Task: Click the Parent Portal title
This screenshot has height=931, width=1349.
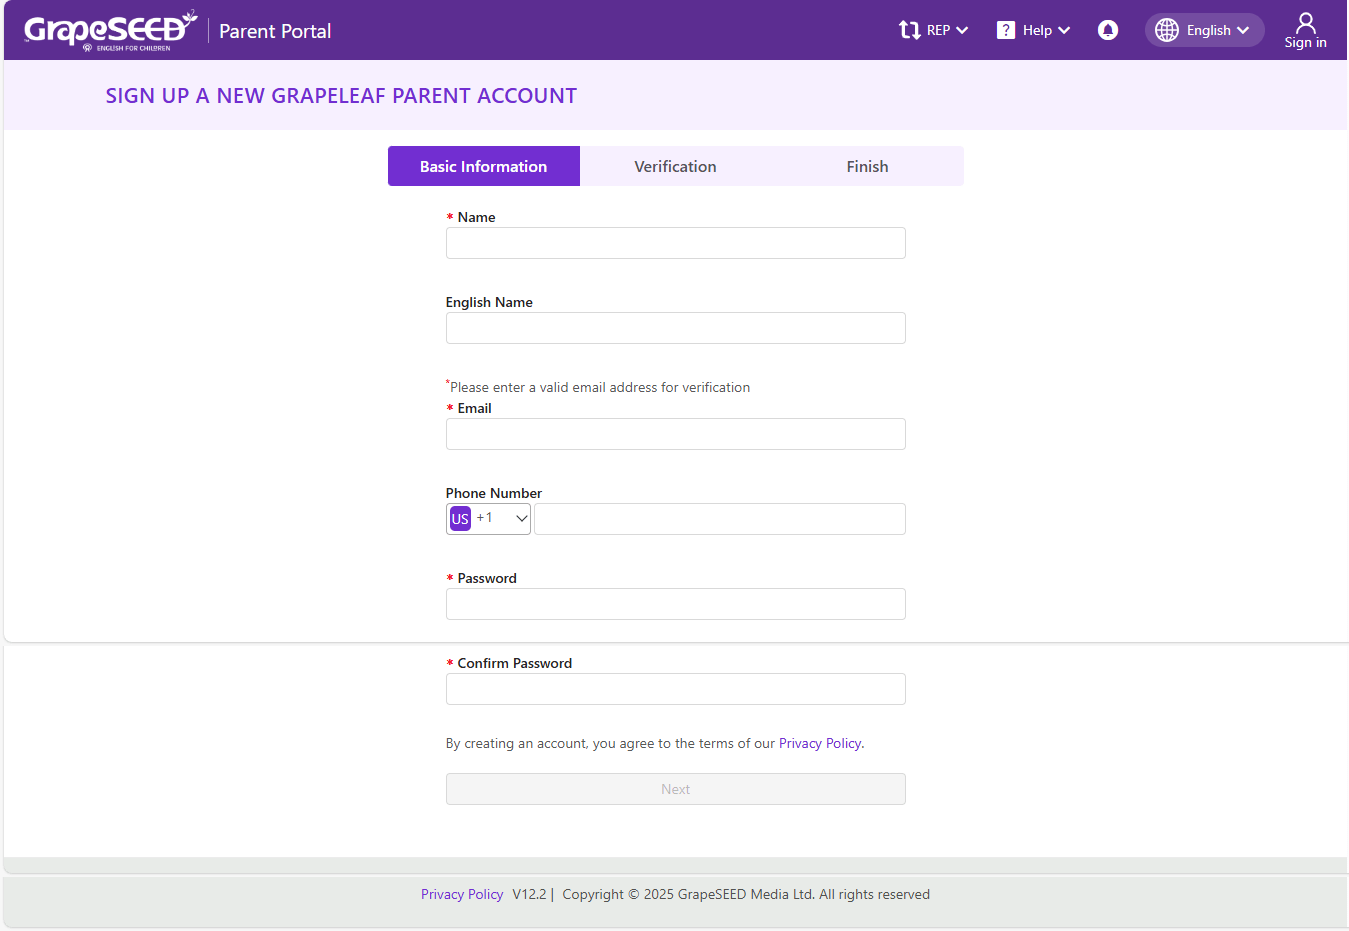Action: 275,31
